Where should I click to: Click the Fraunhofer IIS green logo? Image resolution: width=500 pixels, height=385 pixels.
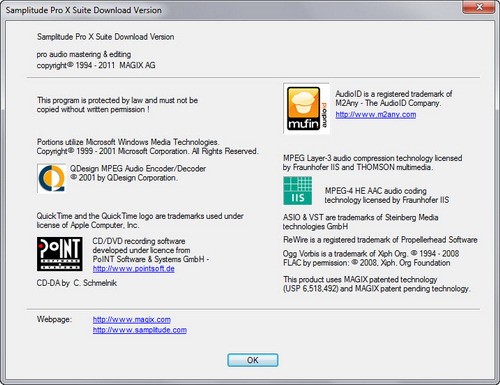point(298,191)
